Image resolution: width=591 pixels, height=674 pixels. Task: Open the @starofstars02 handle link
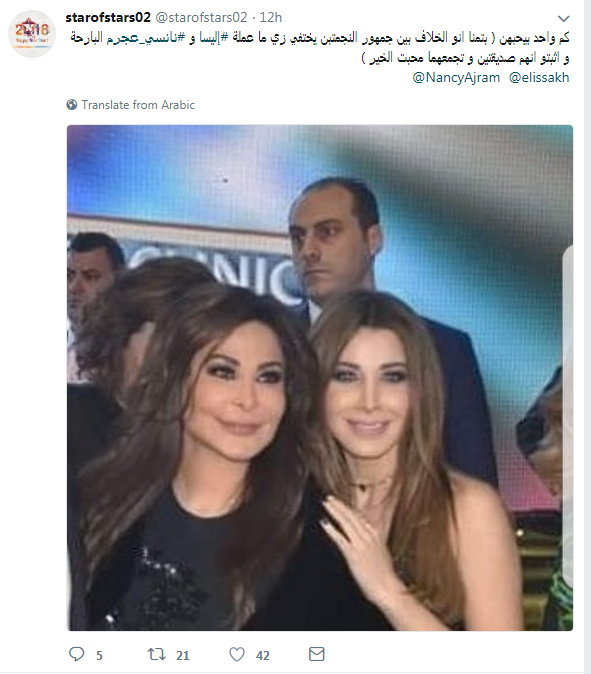tap(201, 17)
